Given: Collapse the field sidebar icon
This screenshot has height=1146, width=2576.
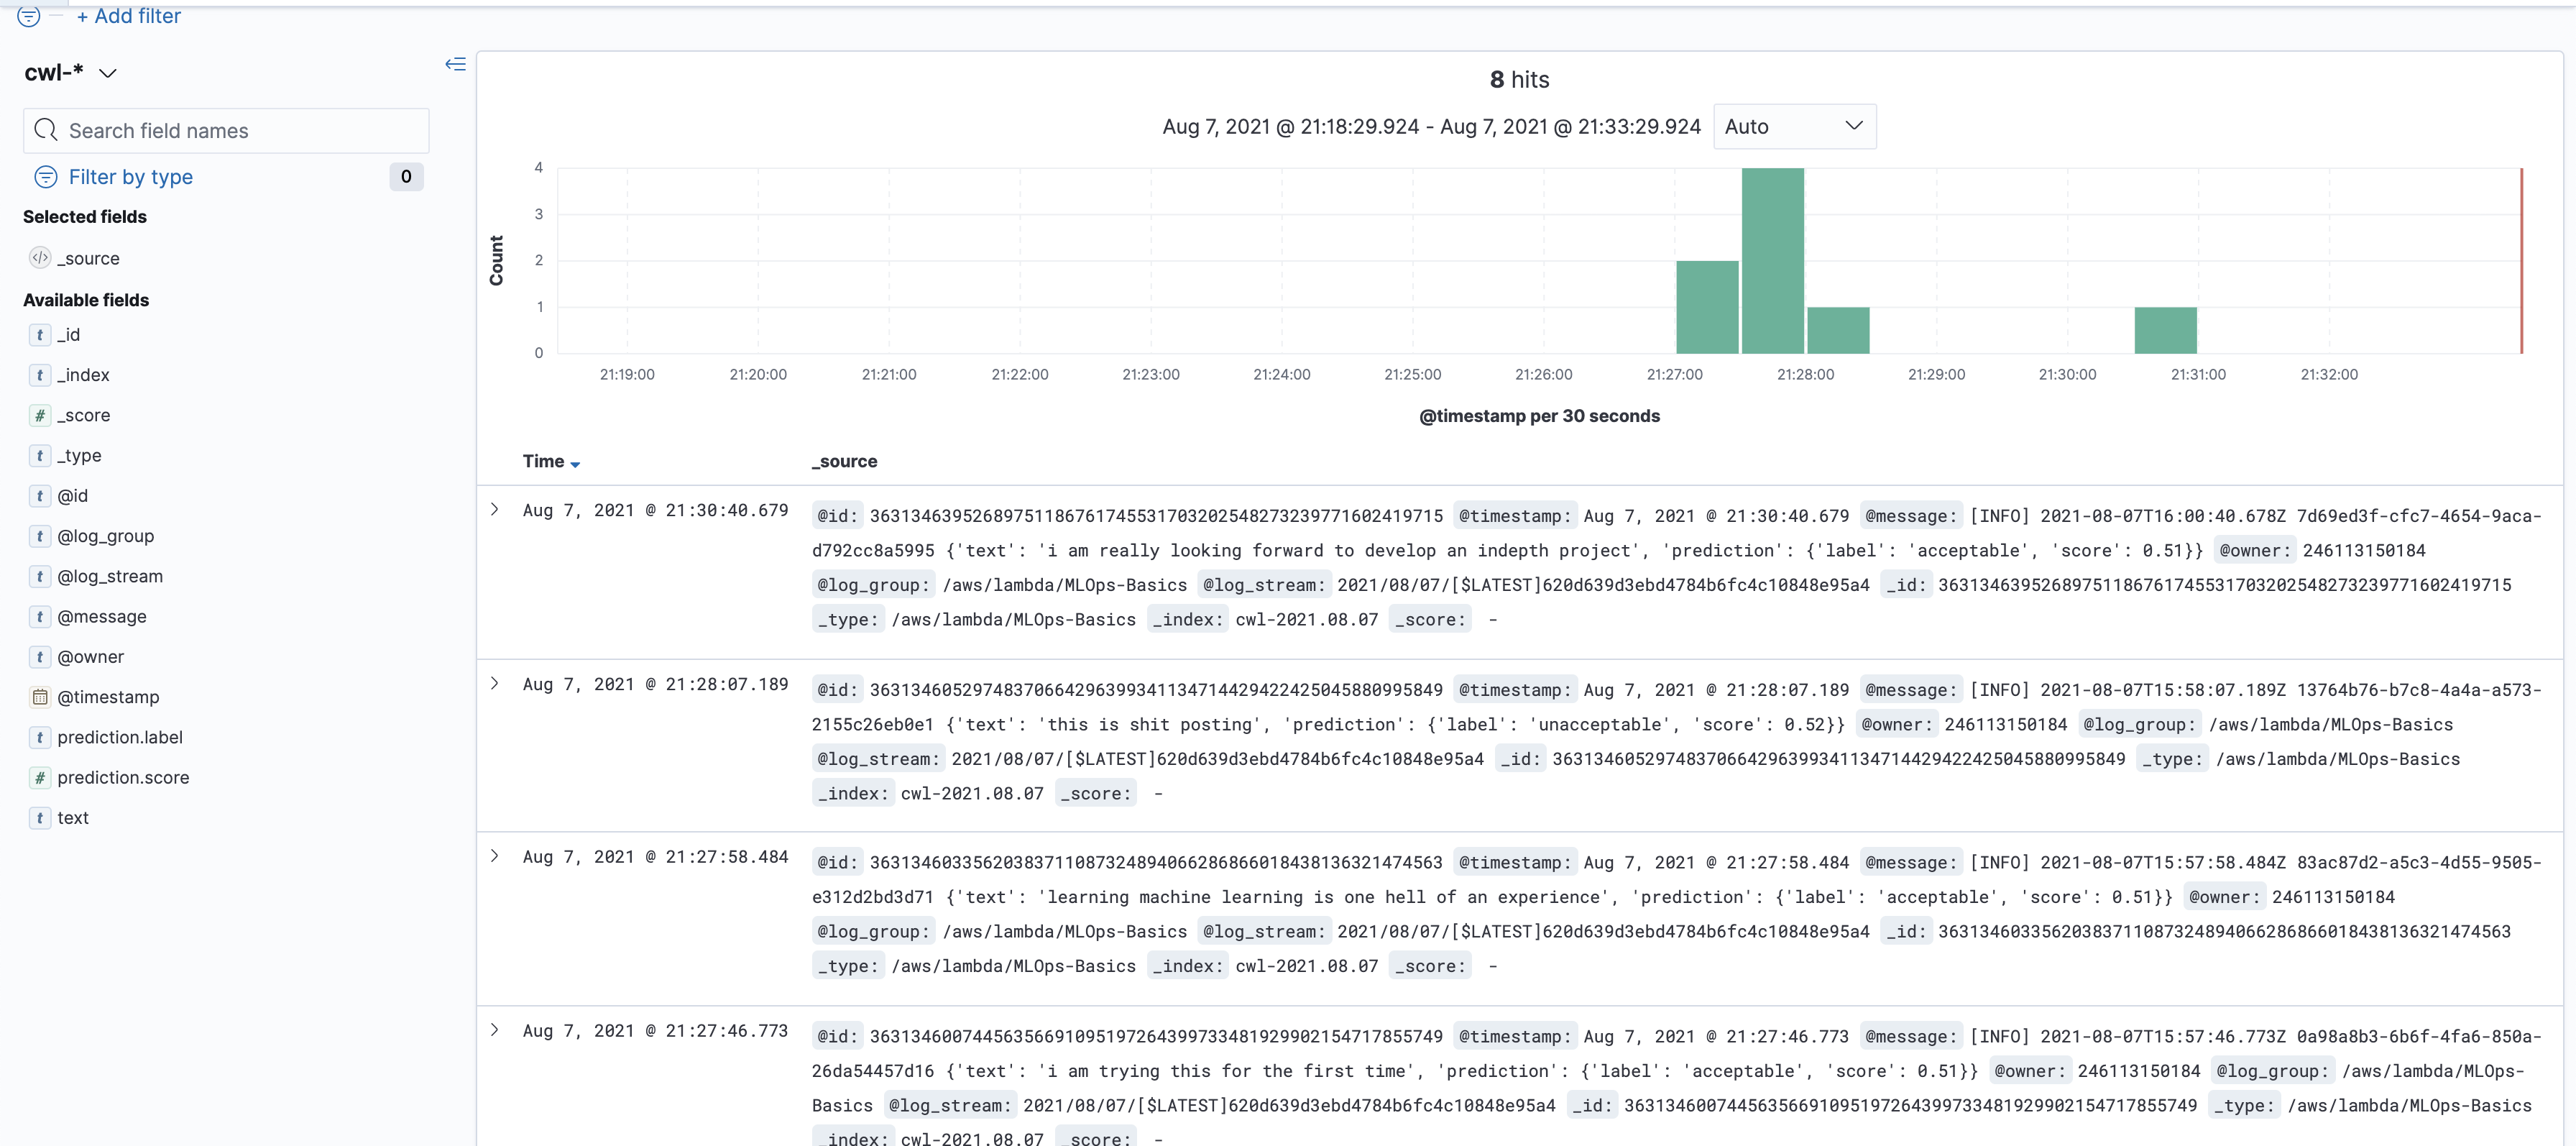Looking at the screenshot, I should click(455, 64).
